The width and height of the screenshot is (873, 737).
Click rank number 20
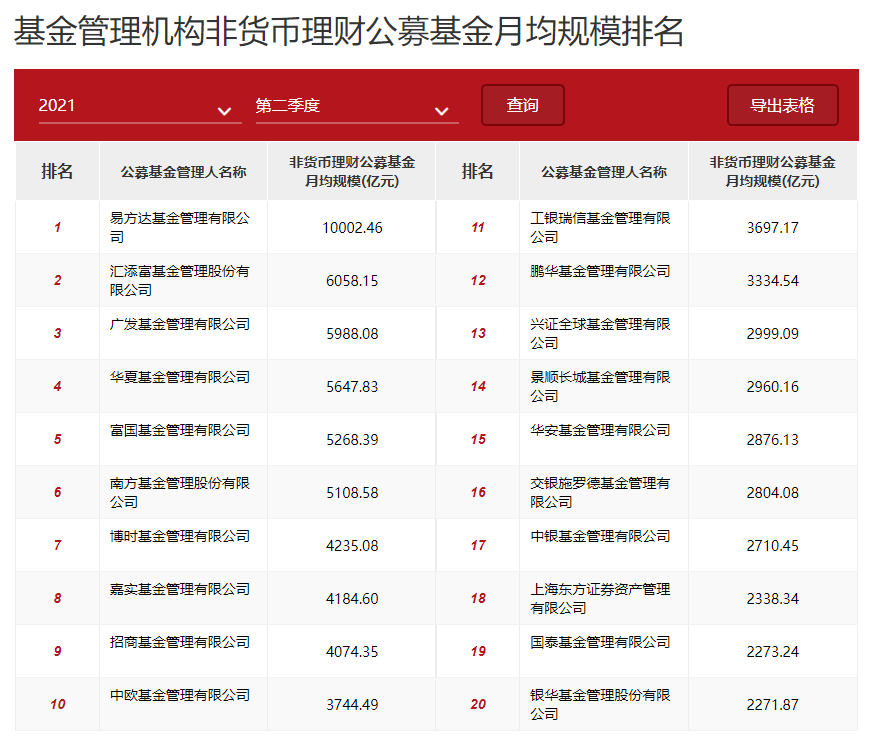point(478,704)
